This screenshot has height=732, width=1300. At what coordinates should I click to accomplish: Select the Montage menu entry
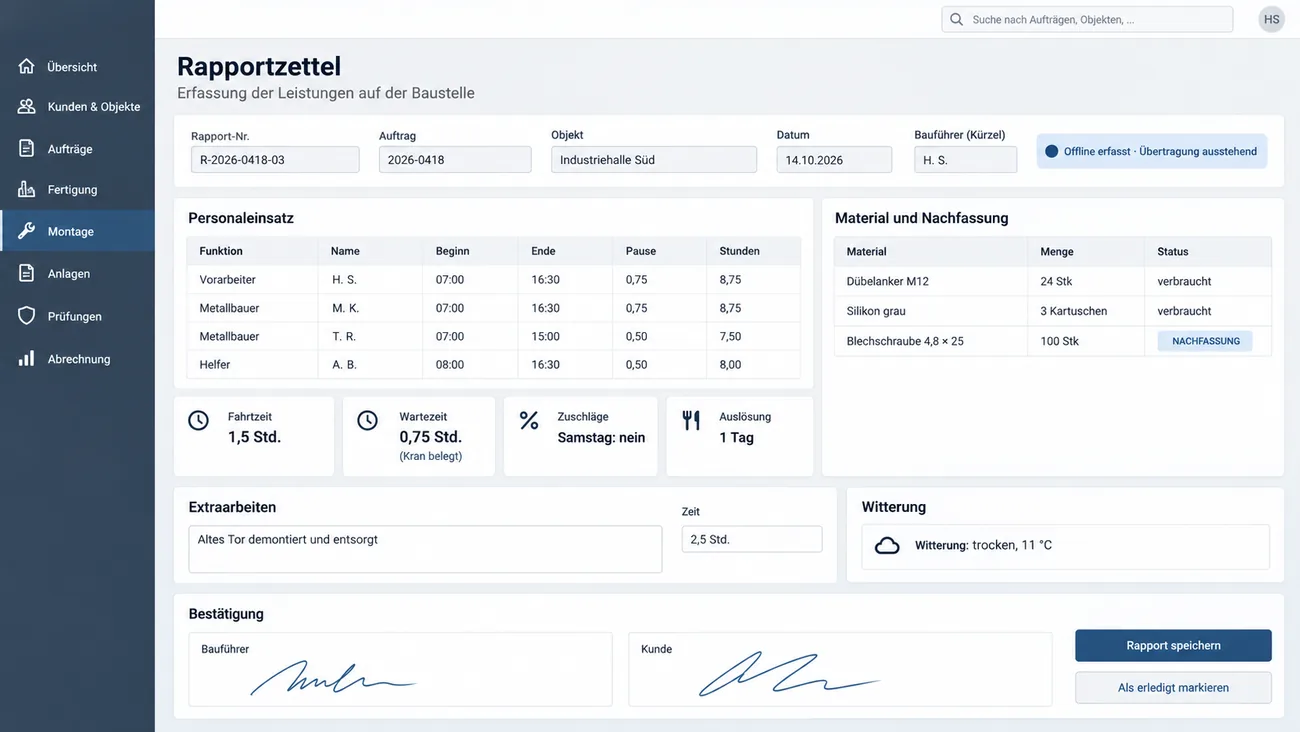77,231
